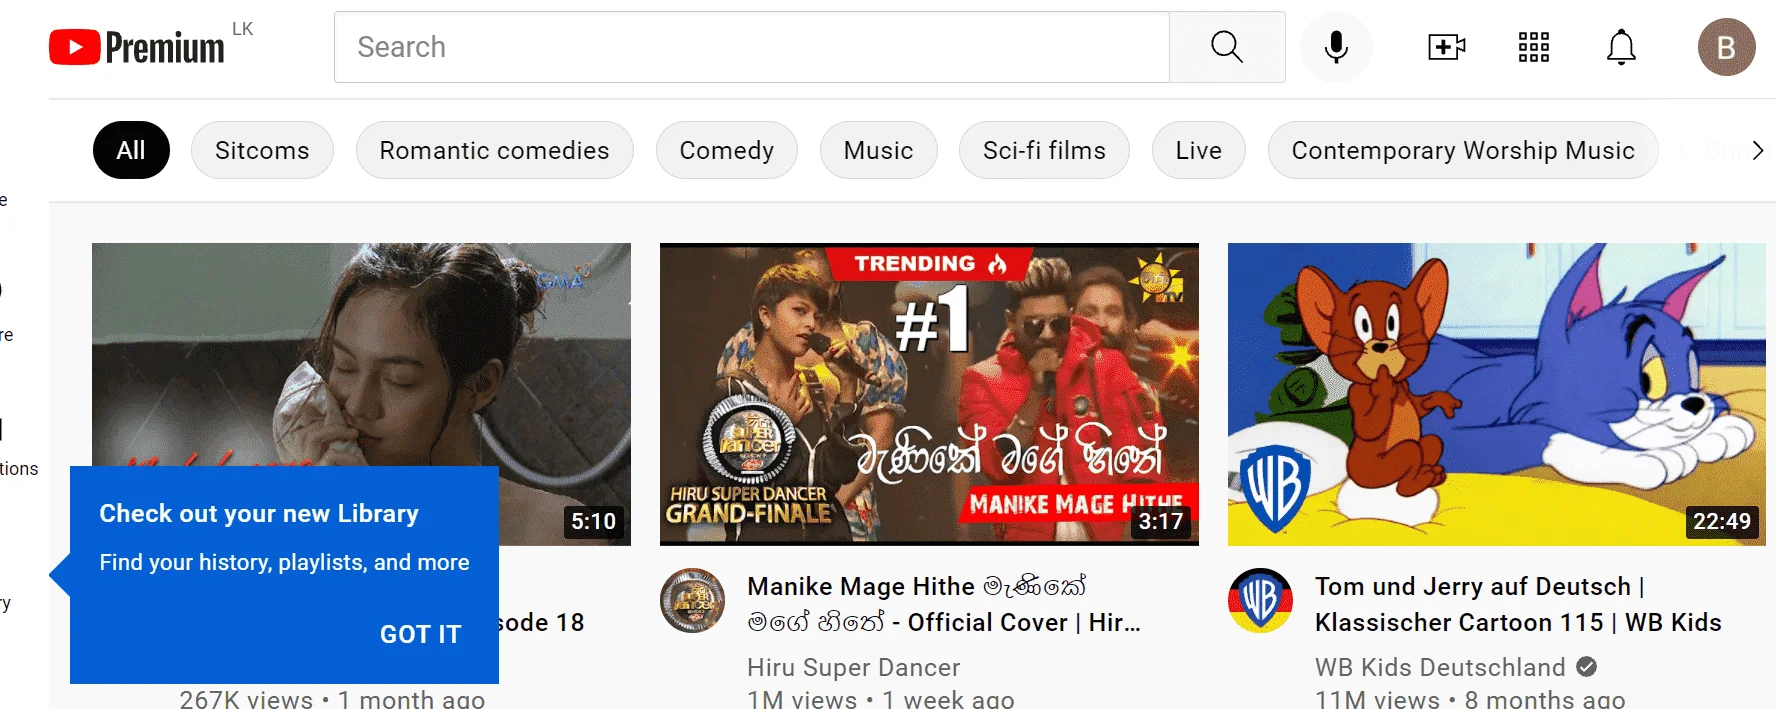Click the search magnifier button
The height and width of the screenshot is (709, 1776).
point(1227,47)
